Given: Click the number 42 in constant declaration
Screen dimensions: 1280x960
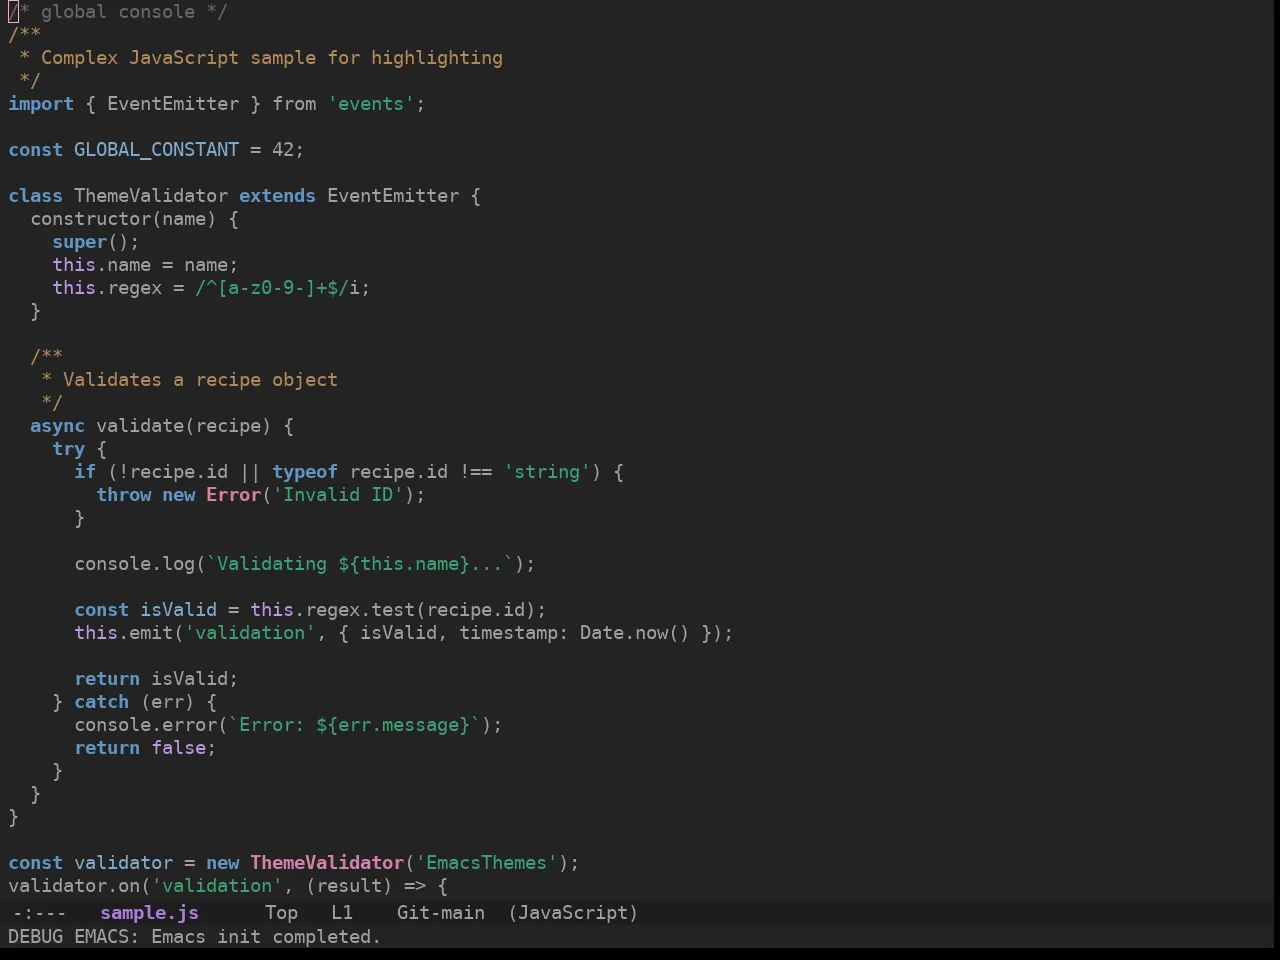Looking at the screenshot, I should coord(283,150).
